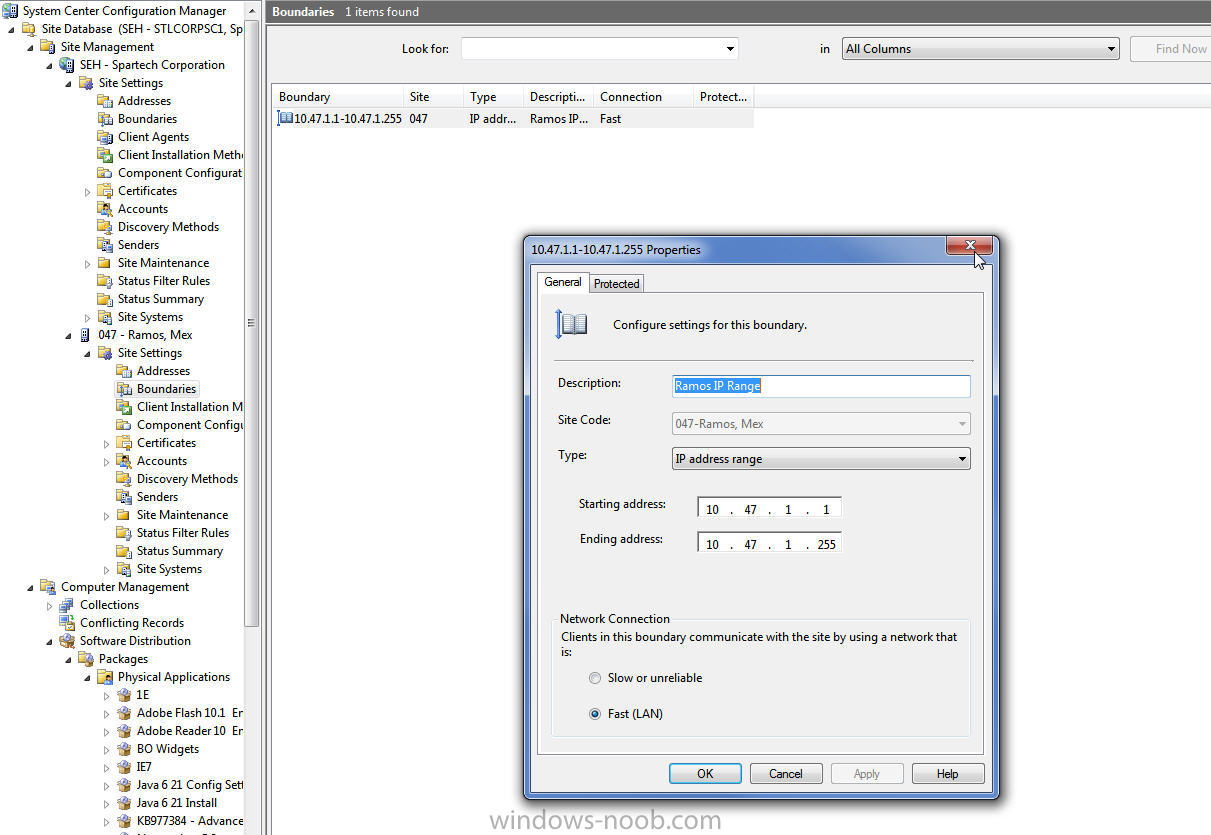Select the General tab
1211x835 pixels.
tap(562, 282)
